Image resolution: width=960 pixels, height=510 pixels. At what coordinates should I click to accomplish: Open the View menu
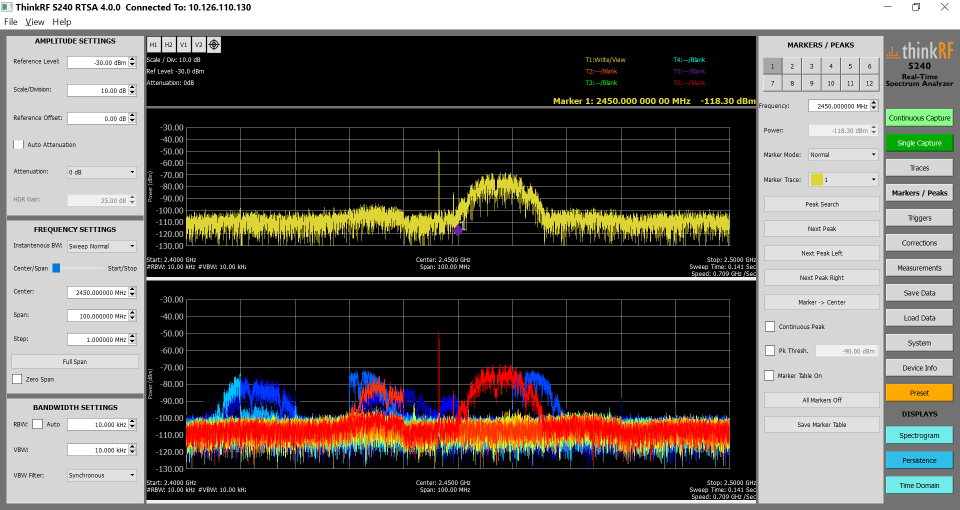[35, 21]
